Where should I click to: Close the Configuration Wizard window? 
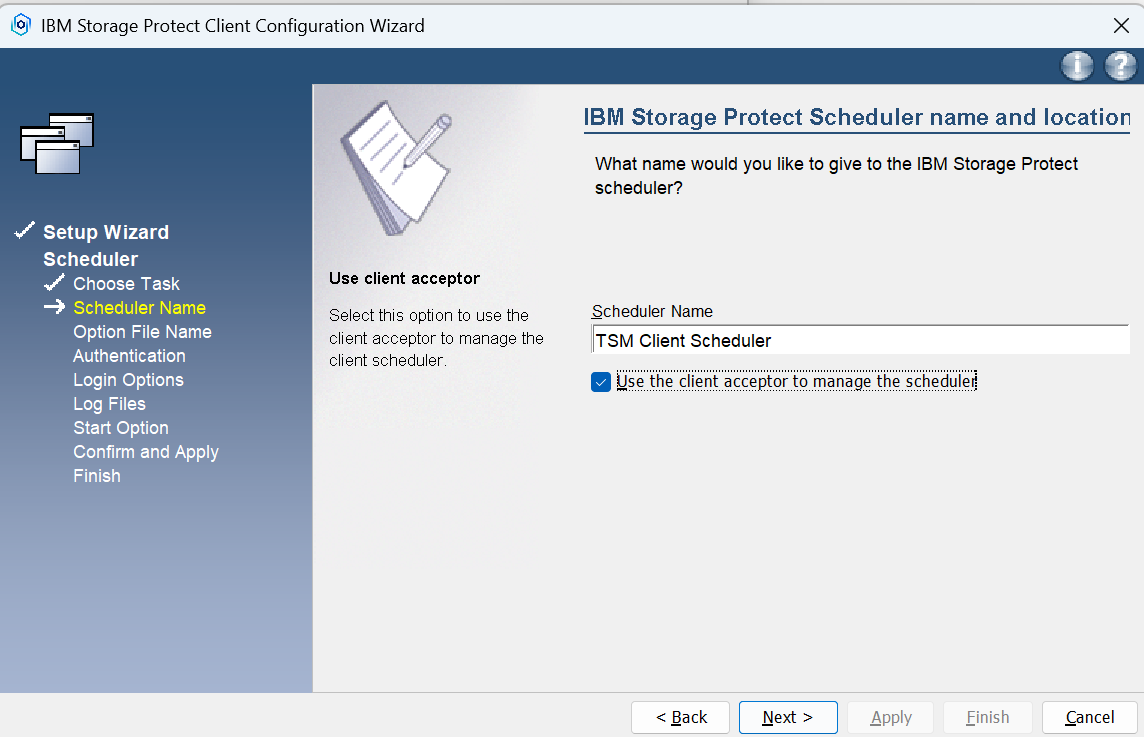pos(1120,25)
